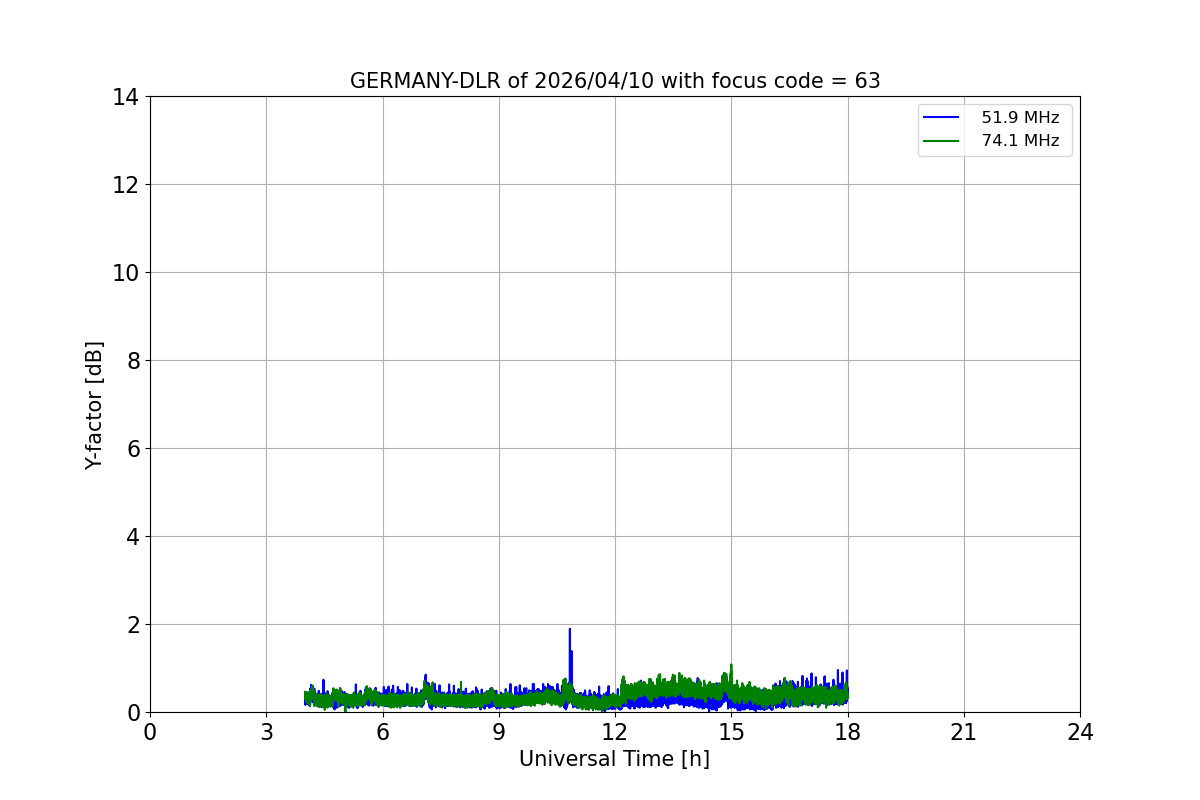The image size is (1200, 800).
Task: Select the 74.1 MHz legend label
Action: pos(1020,141)
